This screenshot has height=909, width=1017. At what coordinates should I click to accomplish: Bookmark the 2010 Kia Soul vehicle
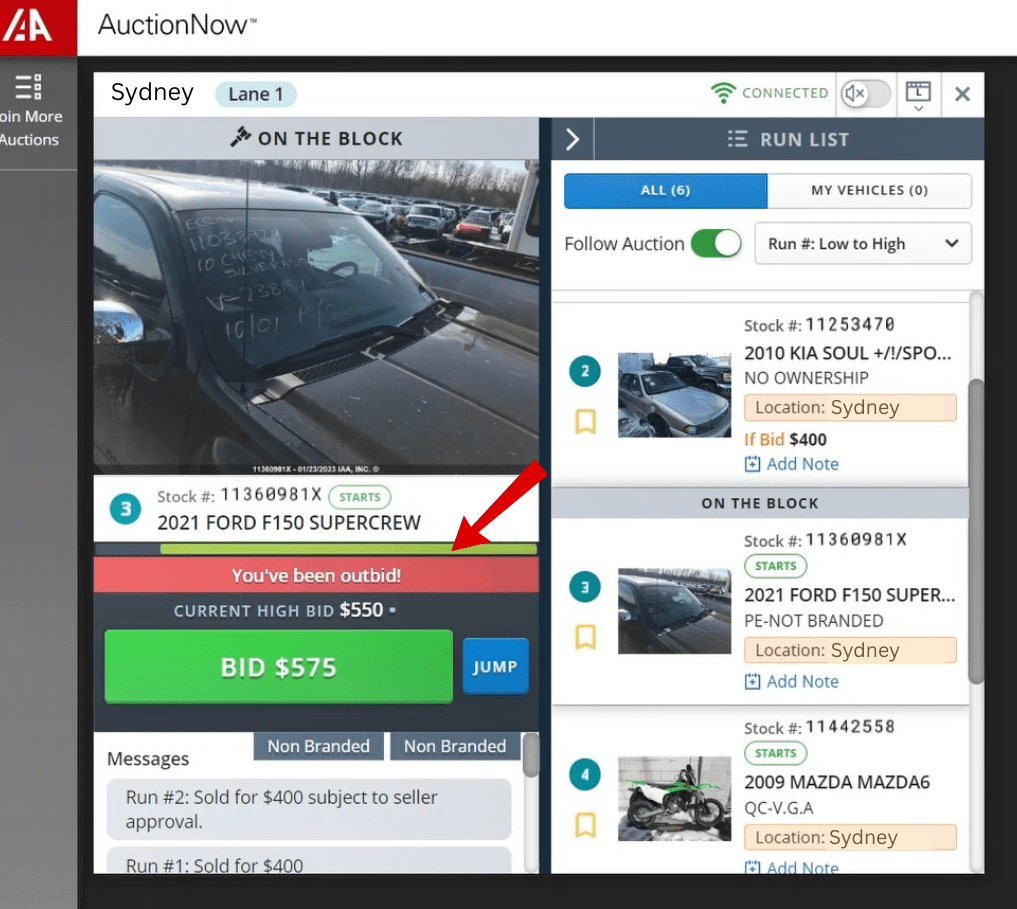point(586,423)
